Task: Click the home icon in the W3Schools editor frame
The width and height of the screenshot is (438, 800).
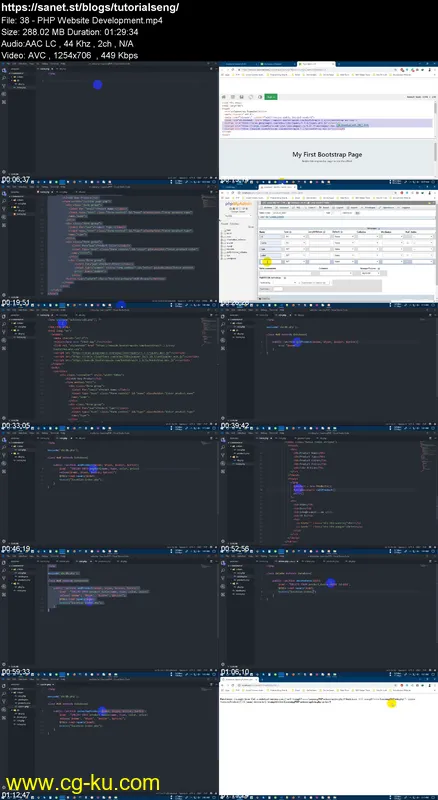Action: [x=224, y=97]
